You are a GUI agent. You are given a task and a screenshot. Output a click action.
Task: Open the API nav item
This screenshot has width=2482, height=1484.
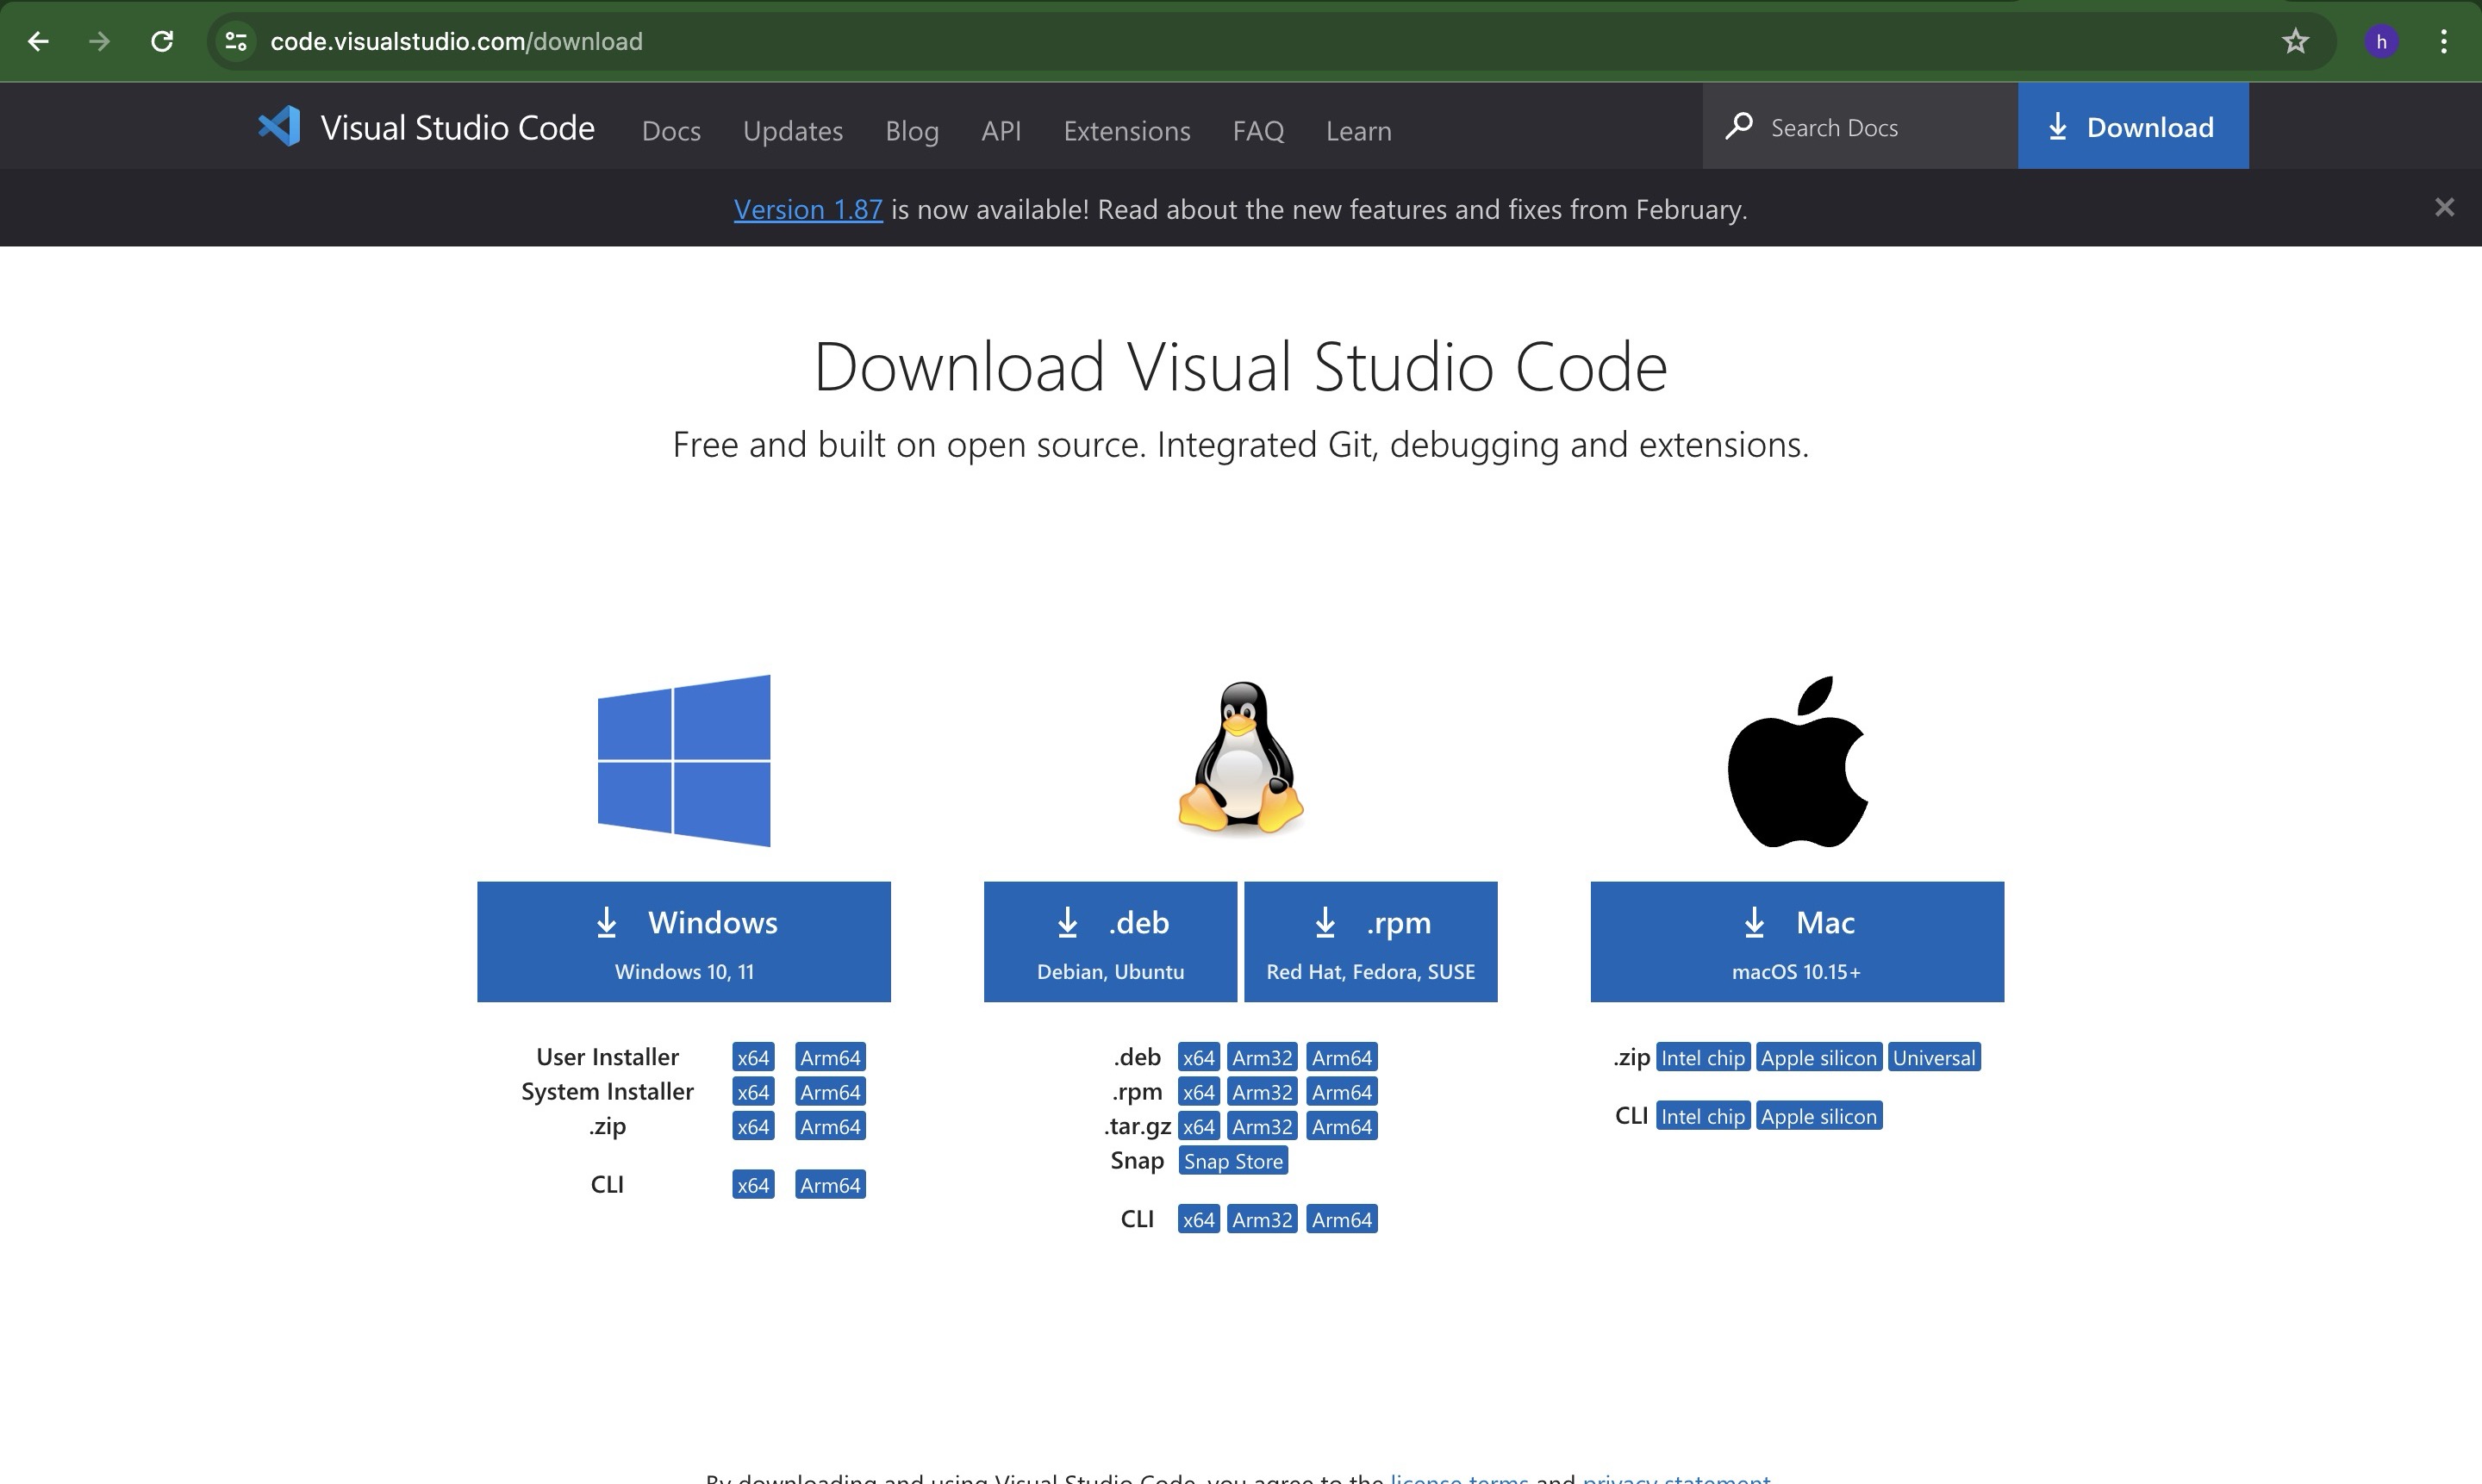(x=1001, y=131)
